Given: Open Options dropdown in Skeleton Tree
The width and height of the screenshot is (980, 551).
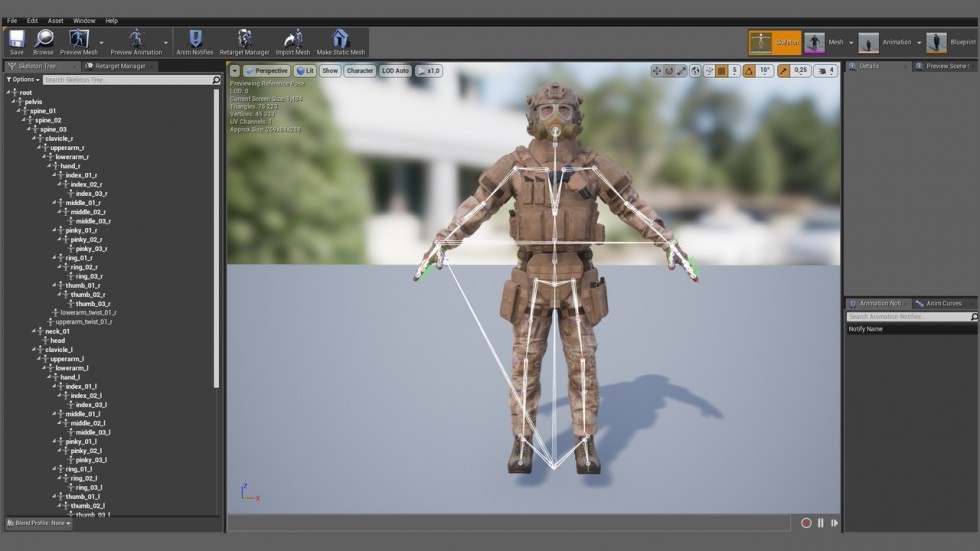Looking at the screenshot, I should (23, 80).
